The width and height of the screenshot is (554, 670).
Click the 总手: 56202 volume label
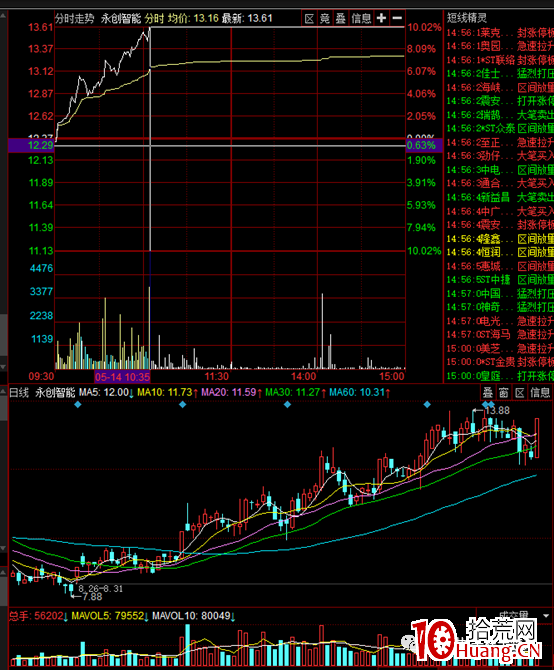[x=38, y=616]
